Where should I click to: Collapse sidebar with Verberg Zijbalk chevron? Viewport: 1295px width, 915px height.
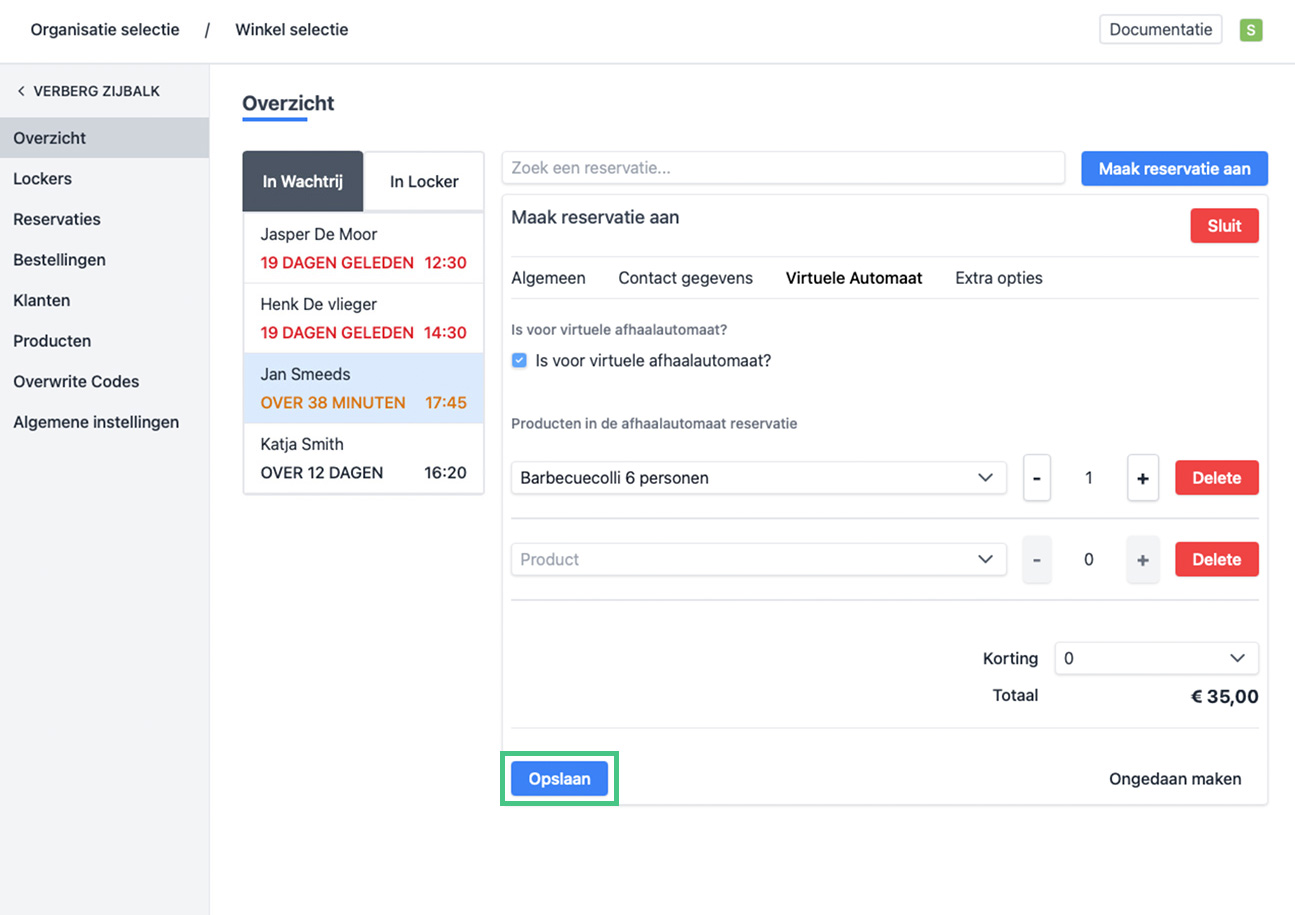click(x=22, y=91)
